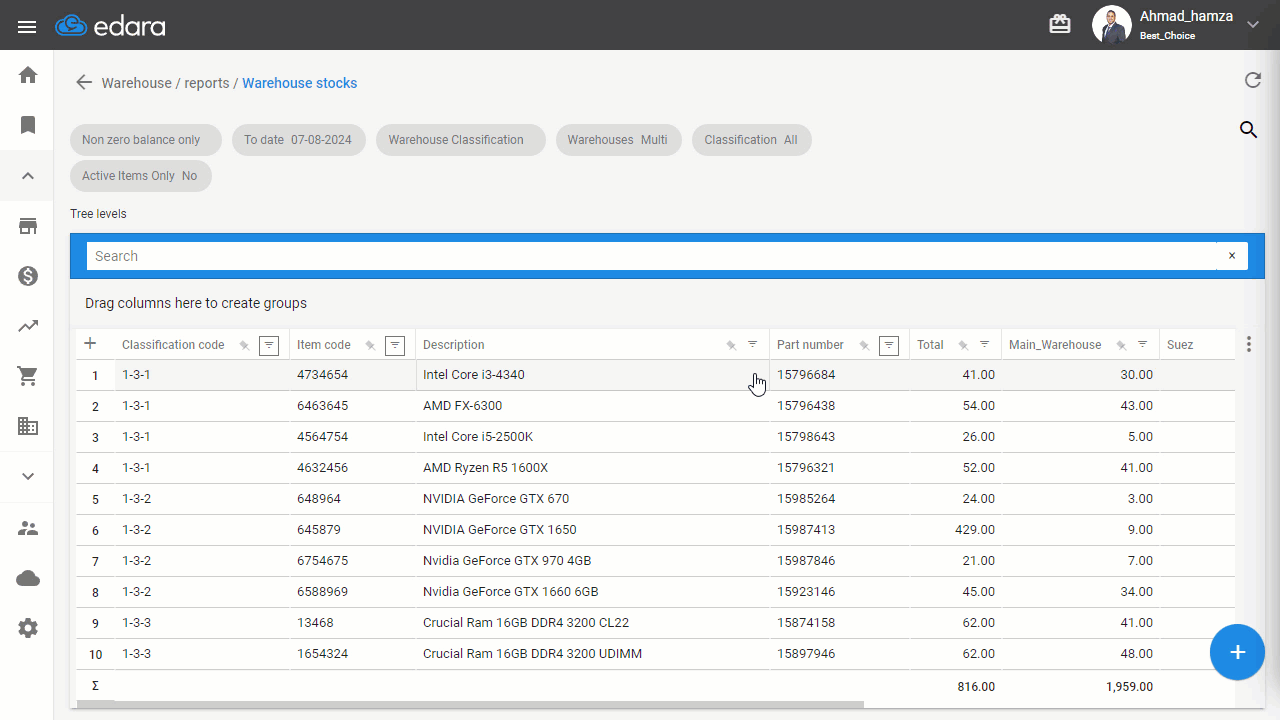Select Crucial Ram 16GB DDR4 3200 CL22

592,623
